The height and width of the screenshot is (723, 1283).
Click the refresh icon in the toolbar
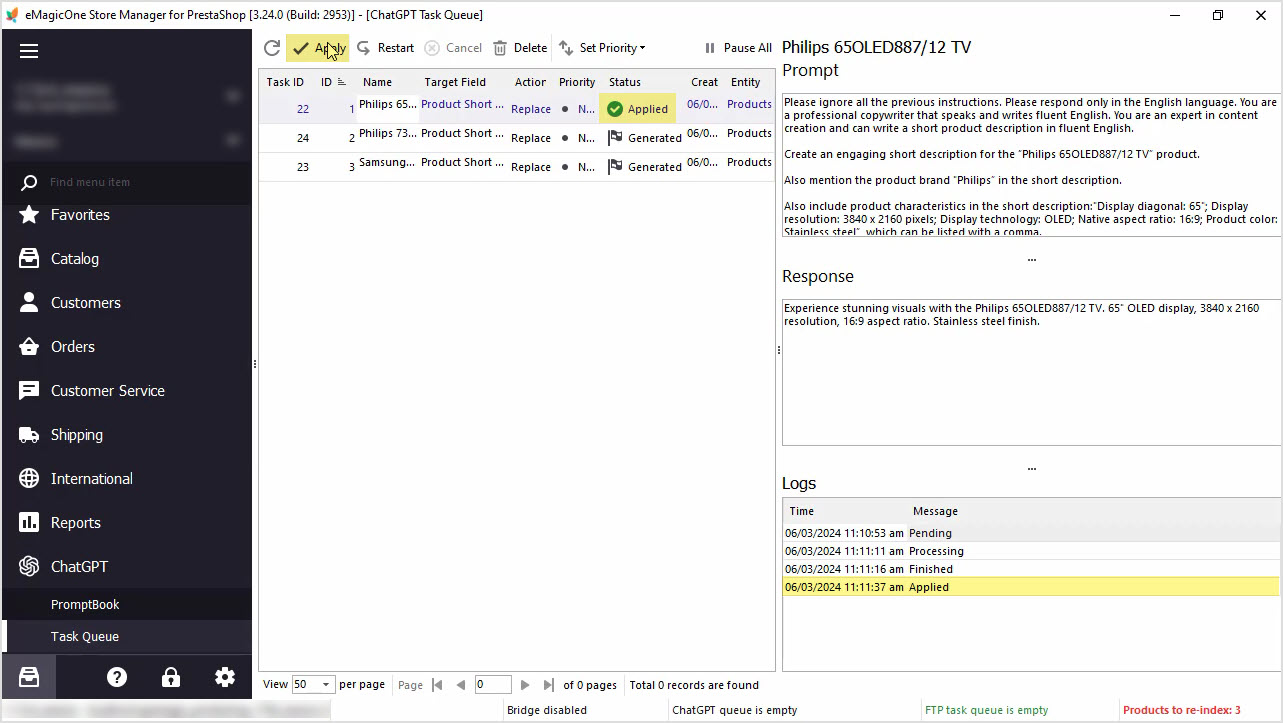pyautogui.click(x=272, y=48)
